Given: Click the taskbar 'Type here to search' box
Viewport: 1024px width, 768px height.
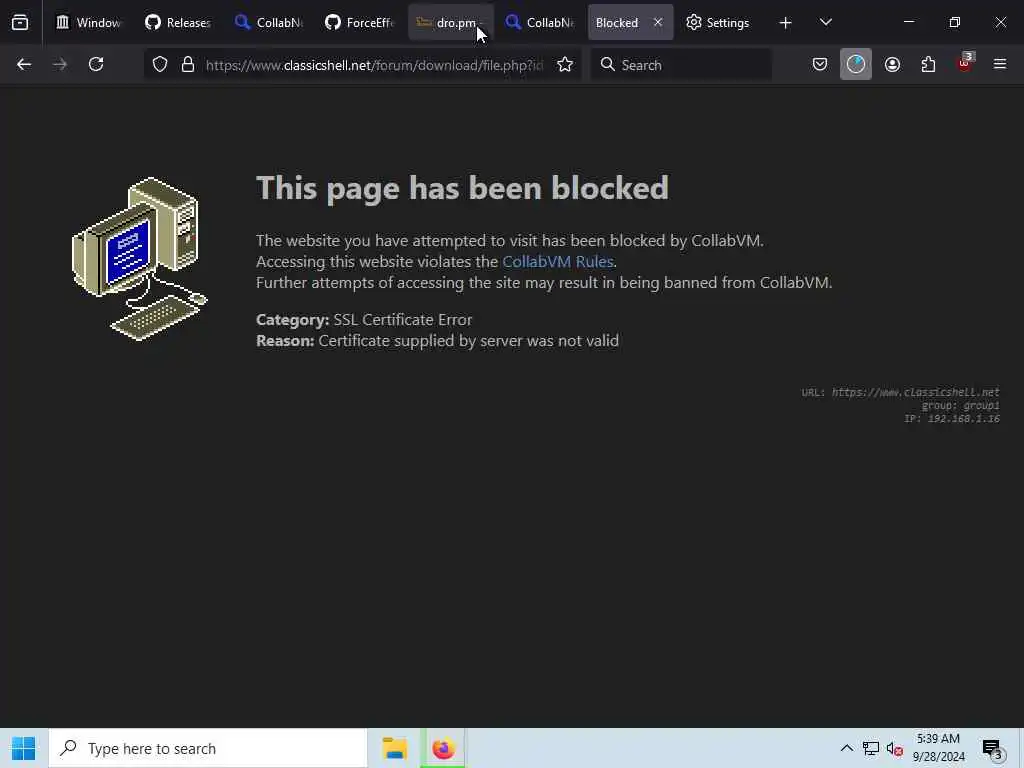Looking at the screenshot, I should tap(208, 748).
